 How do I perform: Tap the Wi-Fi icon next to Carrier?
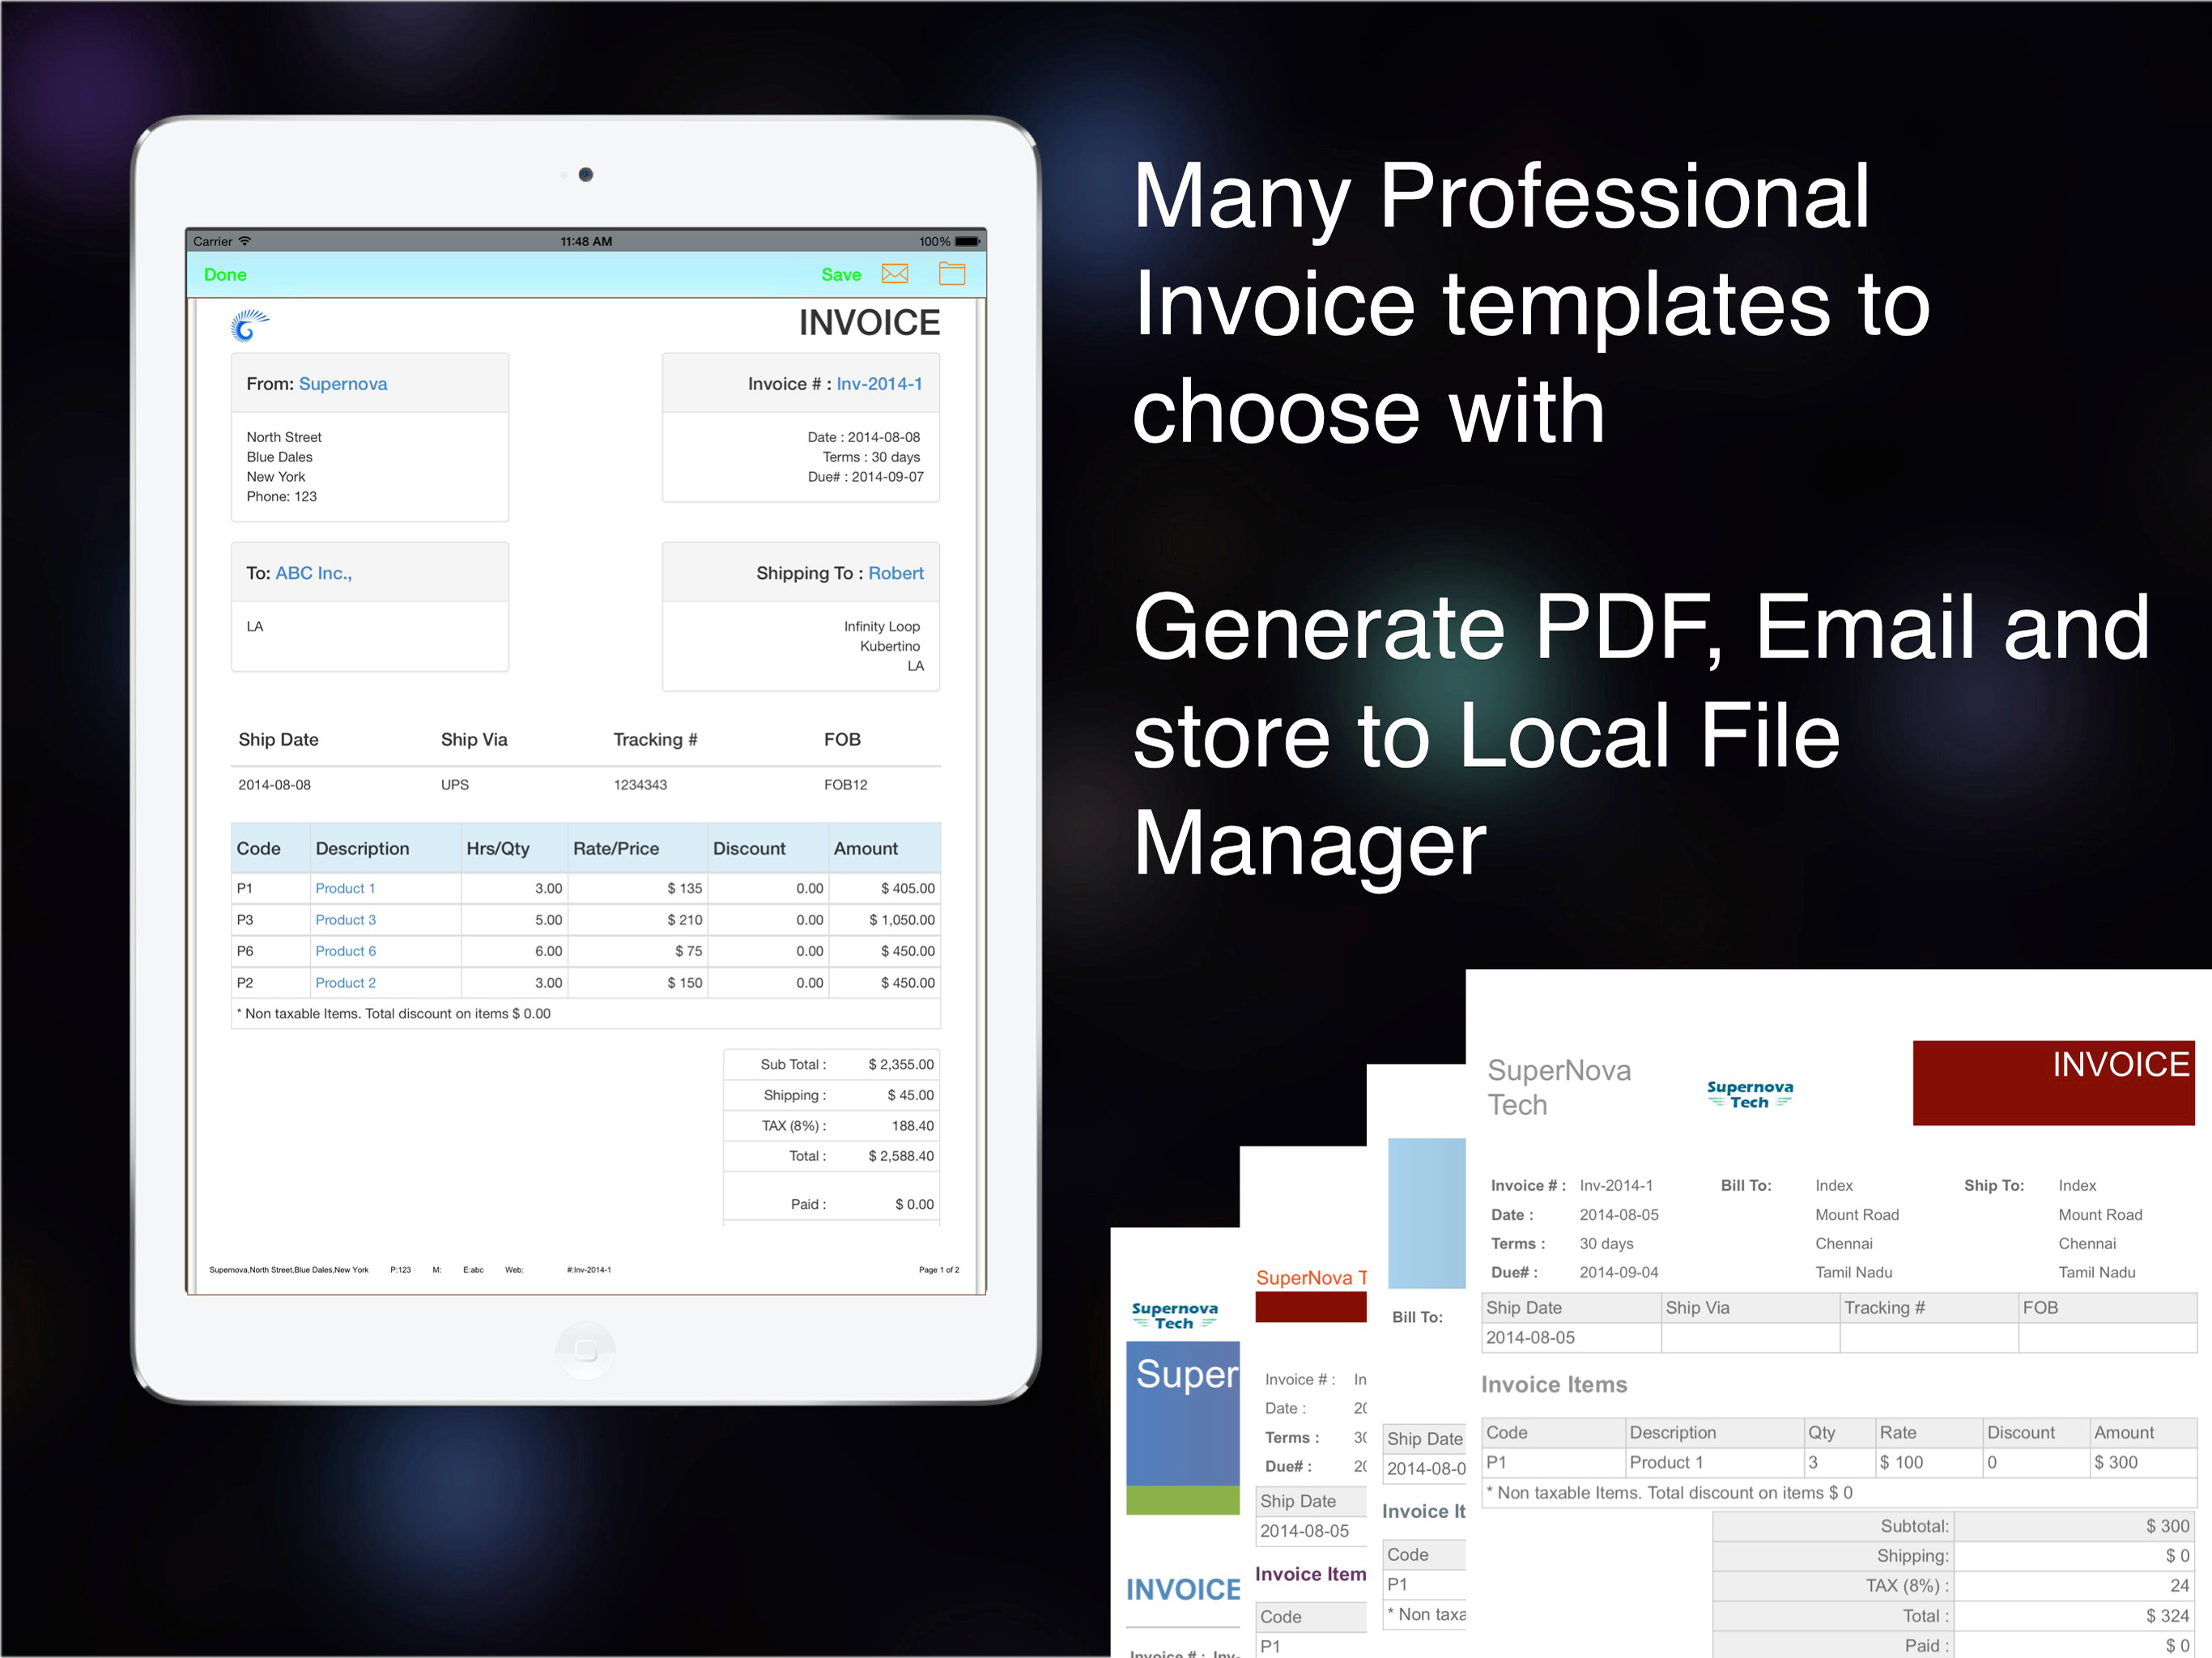(245, 241)
